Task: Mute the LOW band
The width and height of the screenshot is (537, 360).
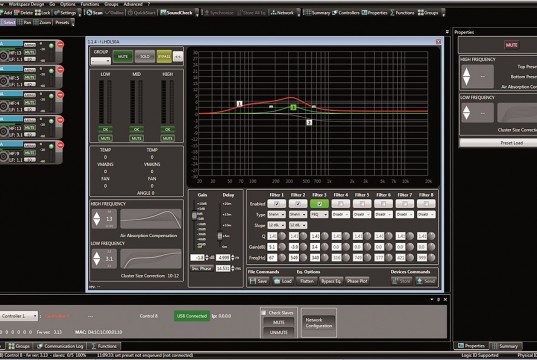Action: 105,138
